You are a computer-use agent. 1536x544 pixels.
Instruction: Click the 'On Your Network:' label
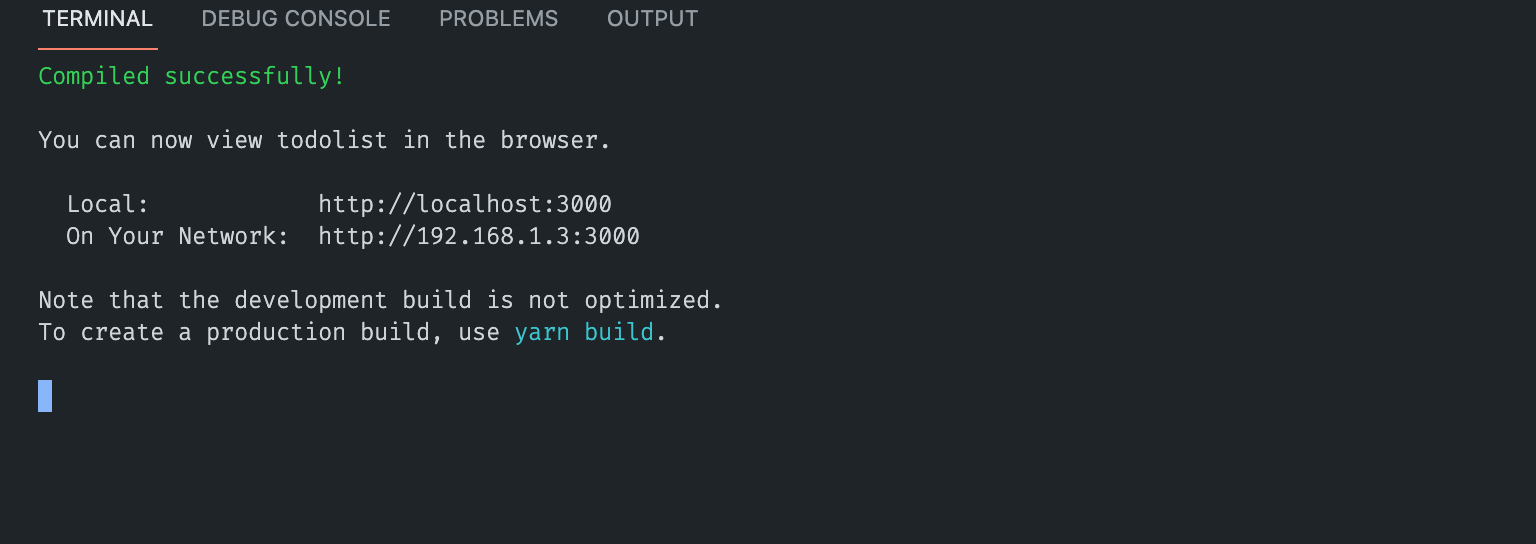[x=178, y=237]
